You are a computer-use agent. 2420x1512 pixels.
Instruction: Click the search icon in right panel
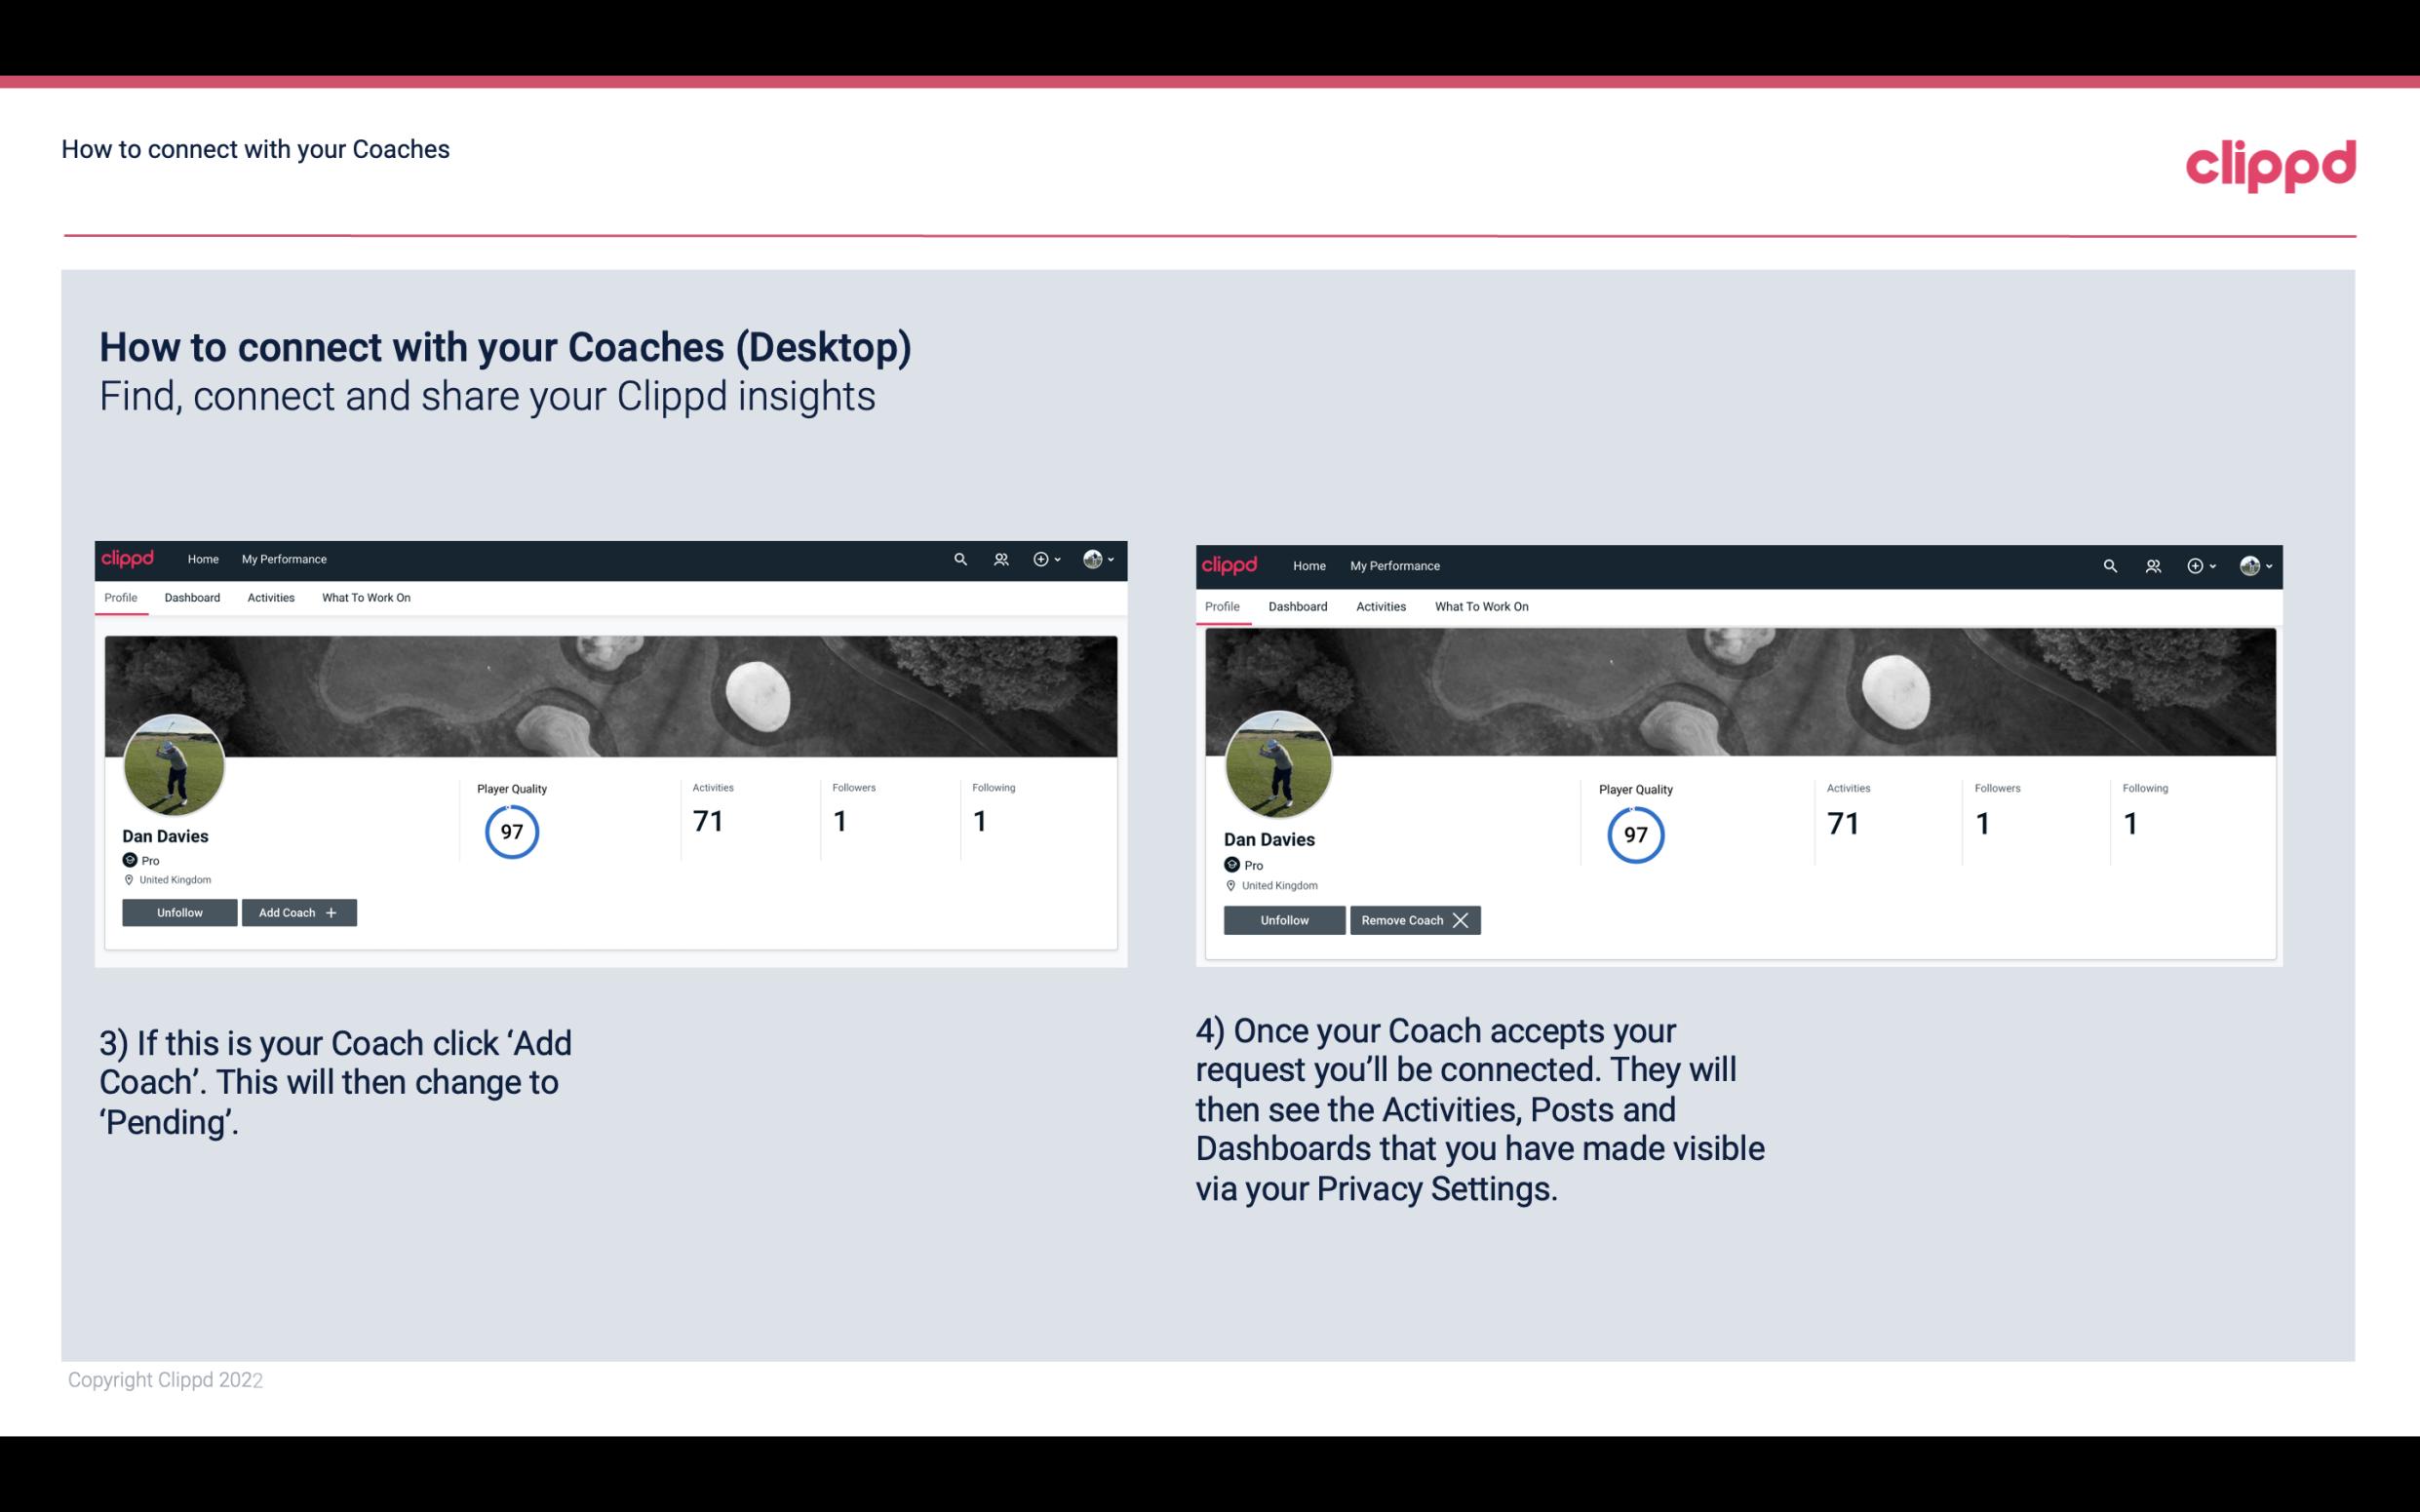coord(2110,564)
